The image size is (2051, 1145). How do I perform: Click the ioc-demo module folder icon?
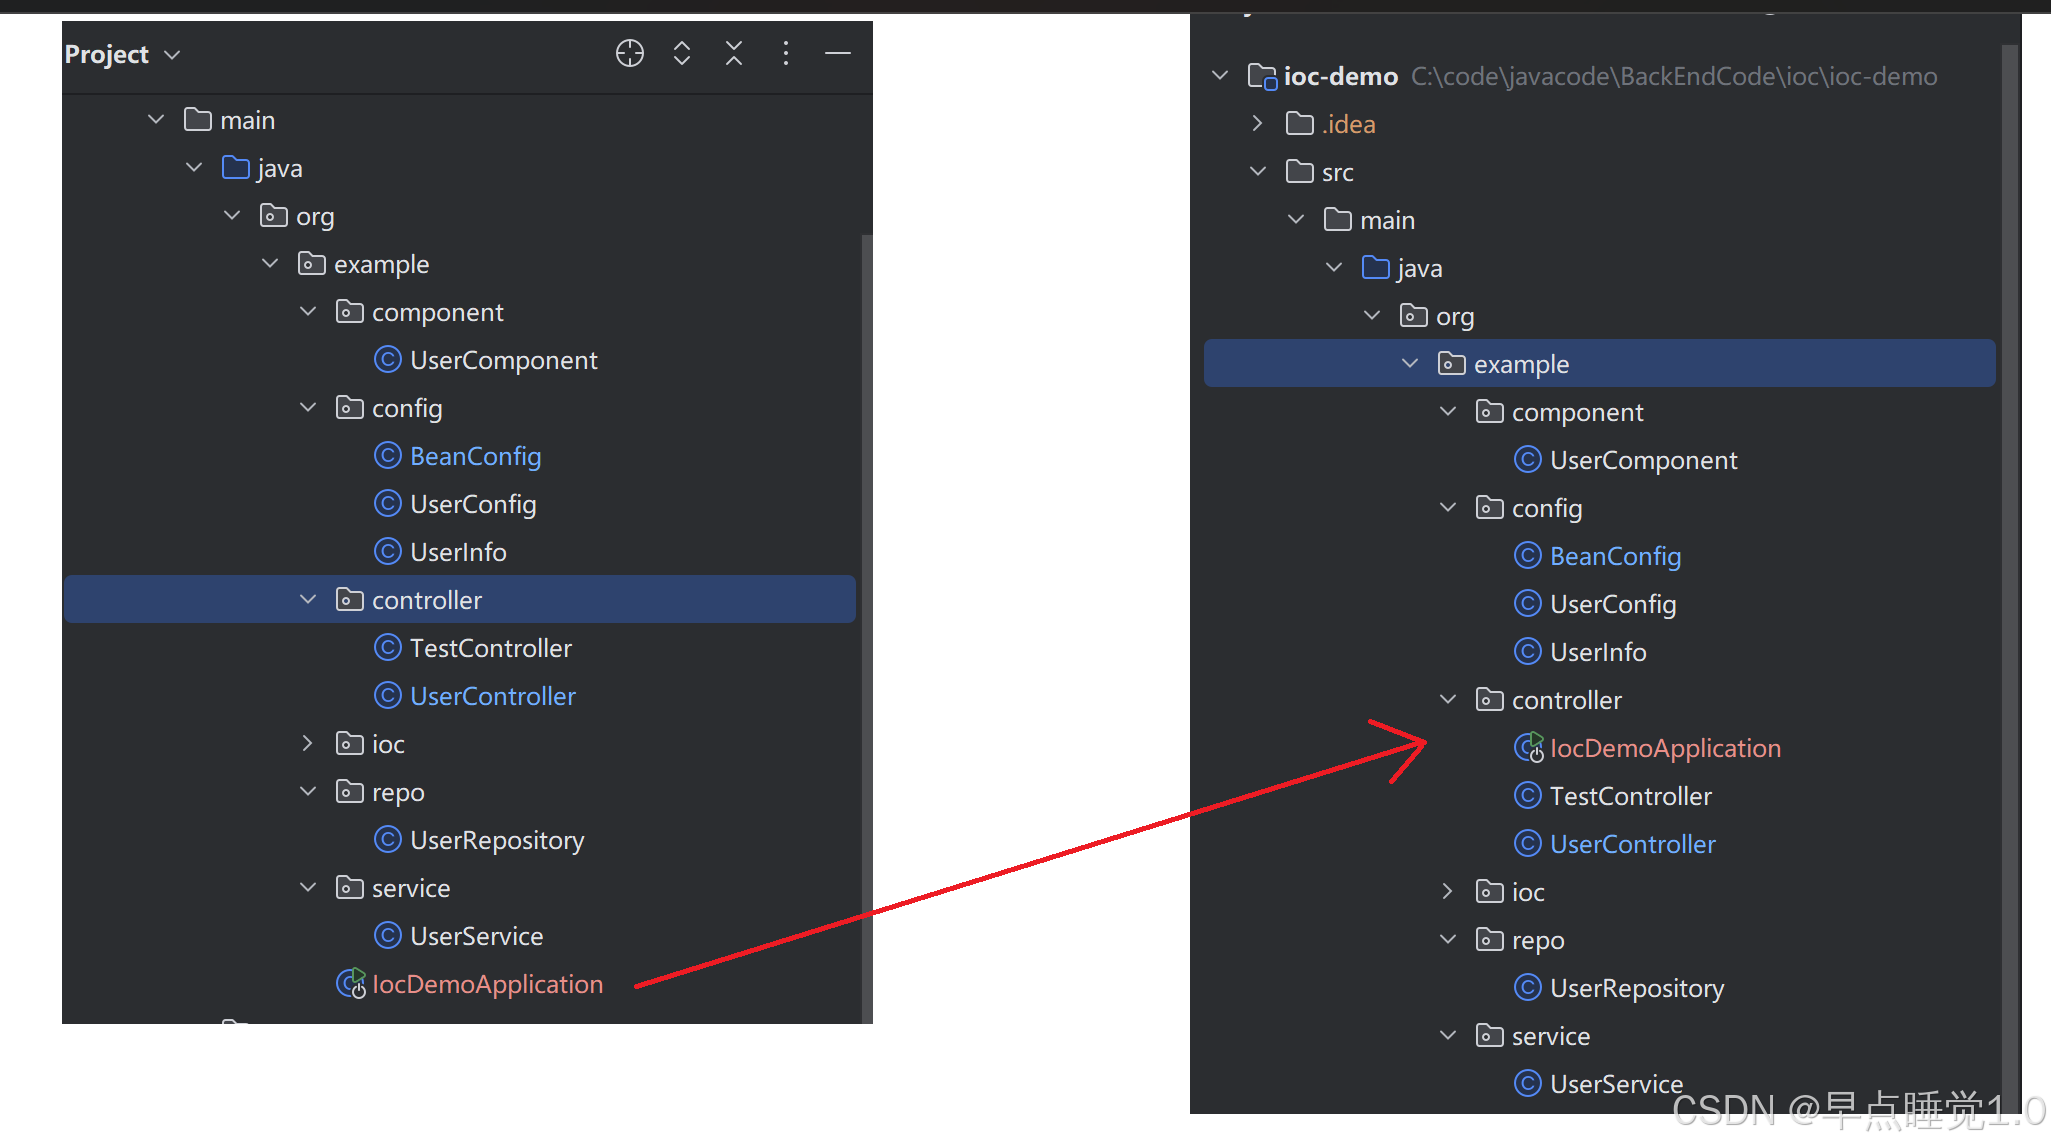(x=1262, y=76)
